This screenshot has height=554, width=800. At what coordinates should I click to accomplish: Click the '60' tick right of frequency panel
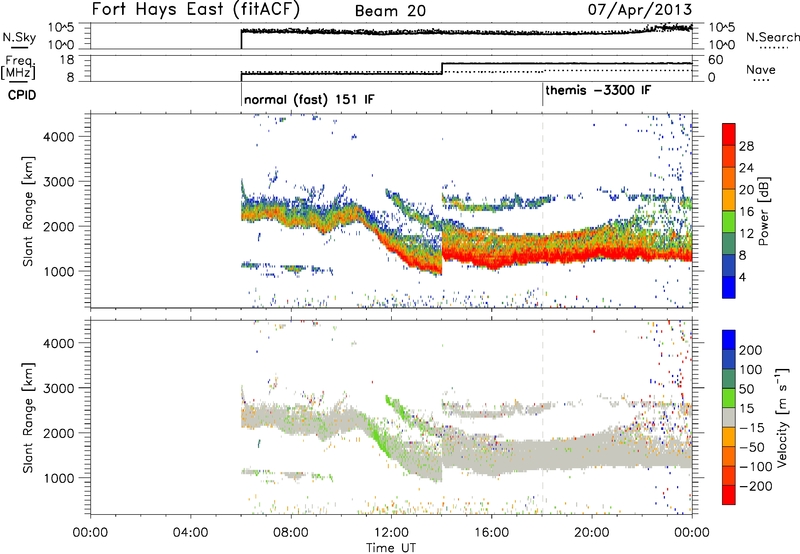point(716,60)
